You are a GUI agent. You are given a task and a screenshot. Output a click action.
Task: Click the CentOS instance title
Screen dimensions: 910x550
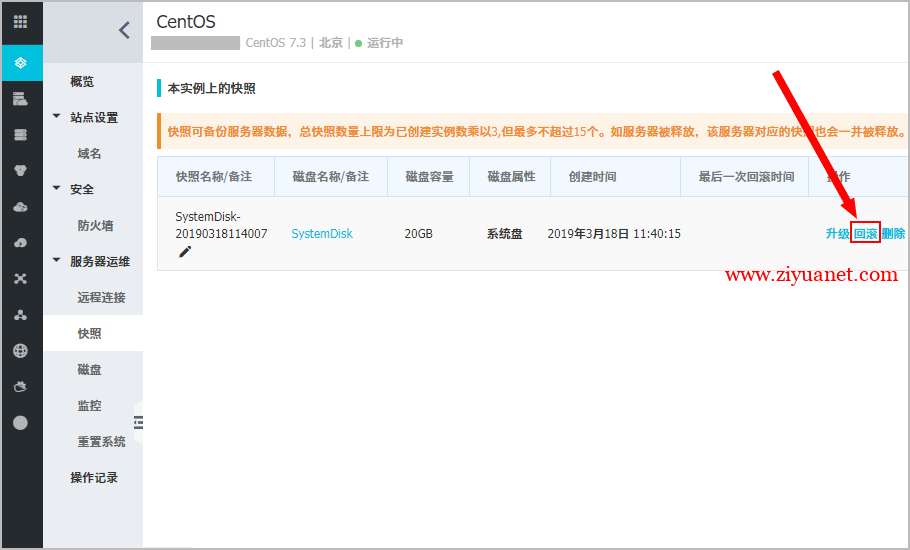coord(186,22)
